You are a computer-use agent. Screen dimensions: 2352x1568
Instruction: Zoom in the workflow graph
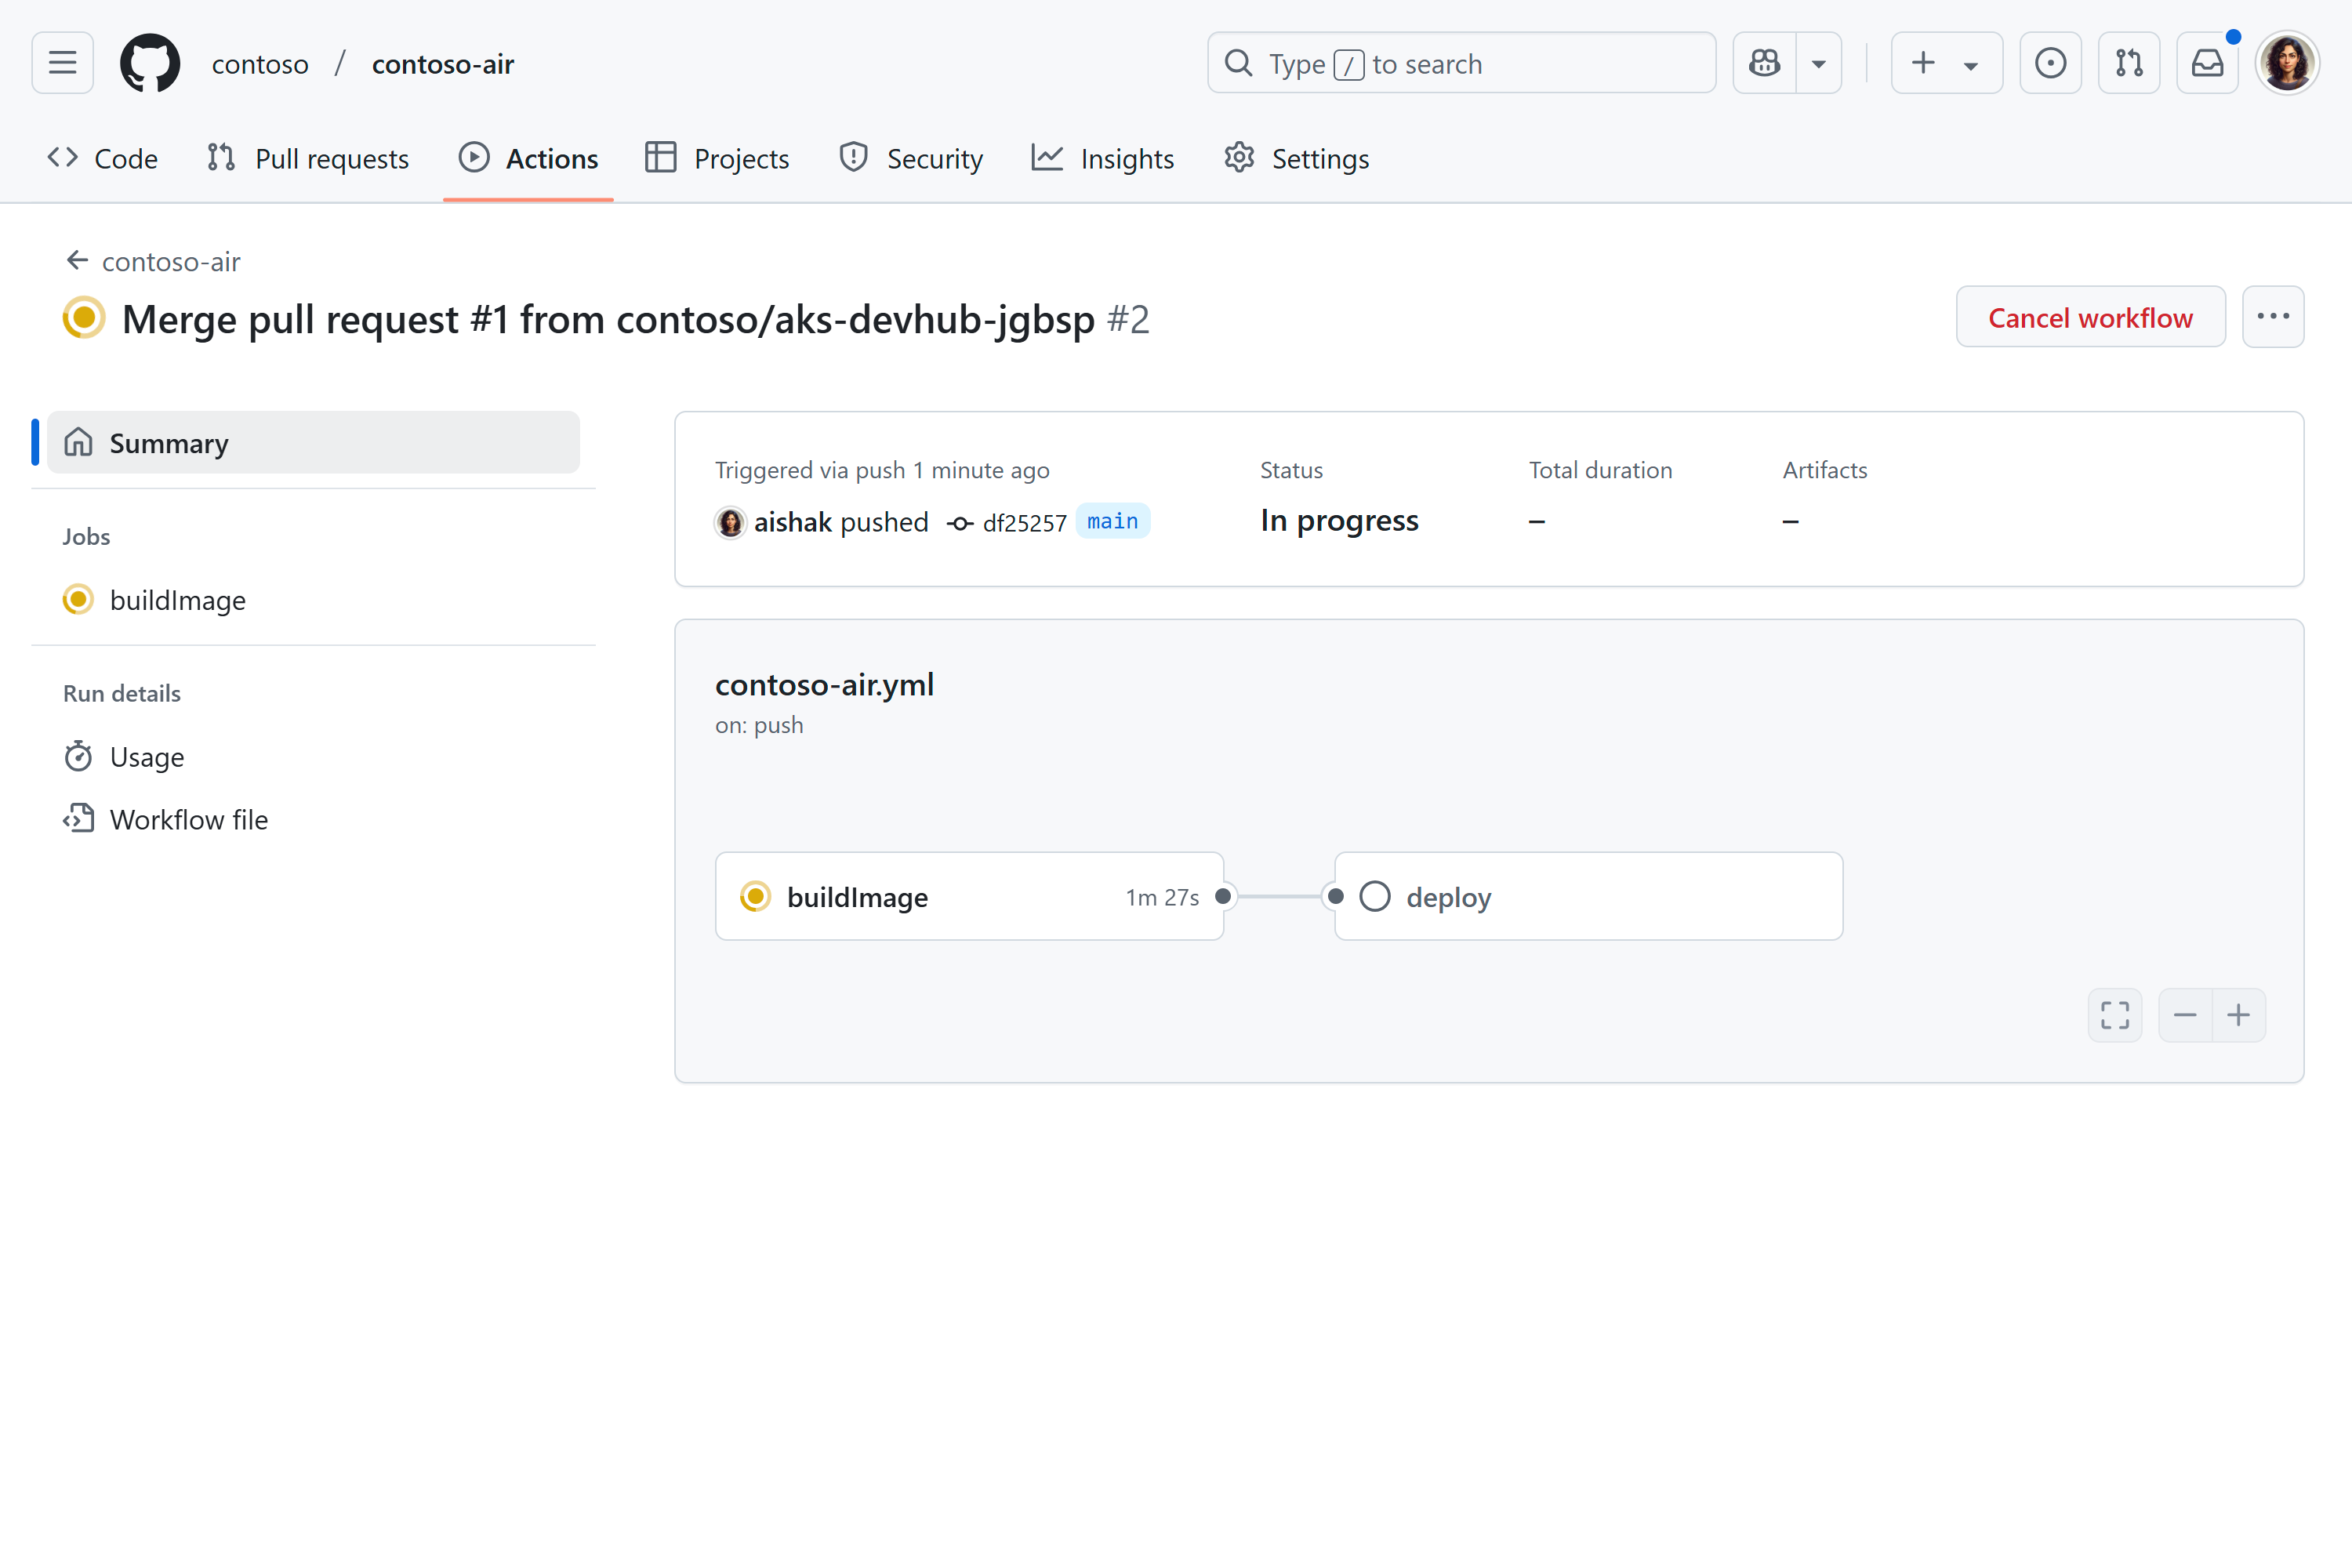(2239, 1015)
